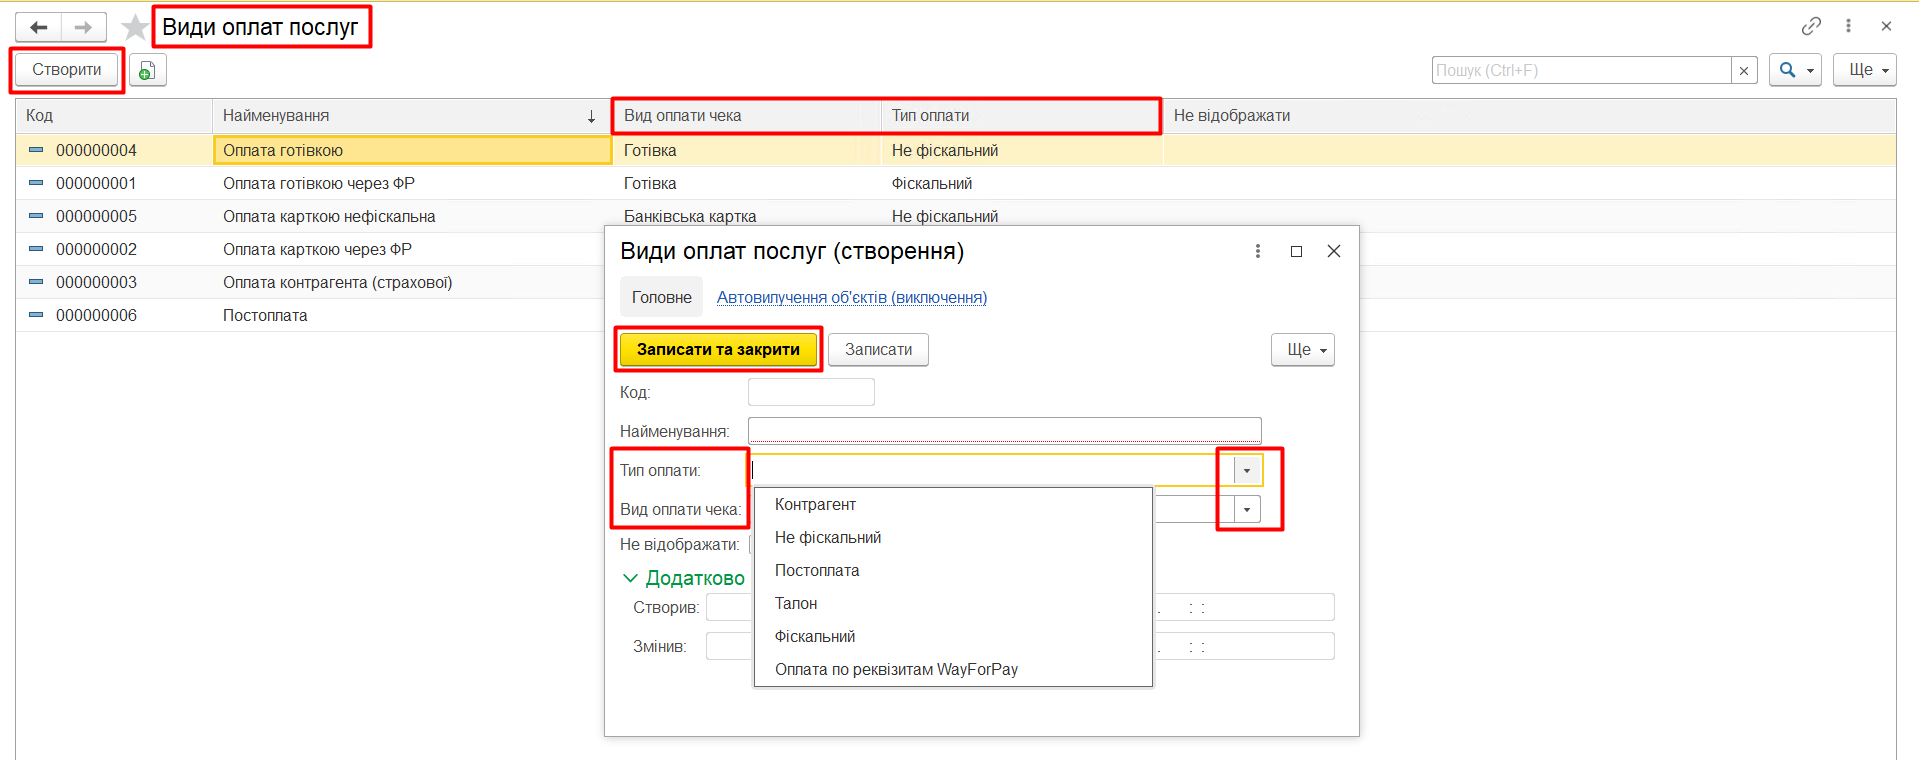Viewport: 1919px width, 760px height.
Task: Click the magnifier search button
Action: pyautogui.click(x=1794, y=70)
